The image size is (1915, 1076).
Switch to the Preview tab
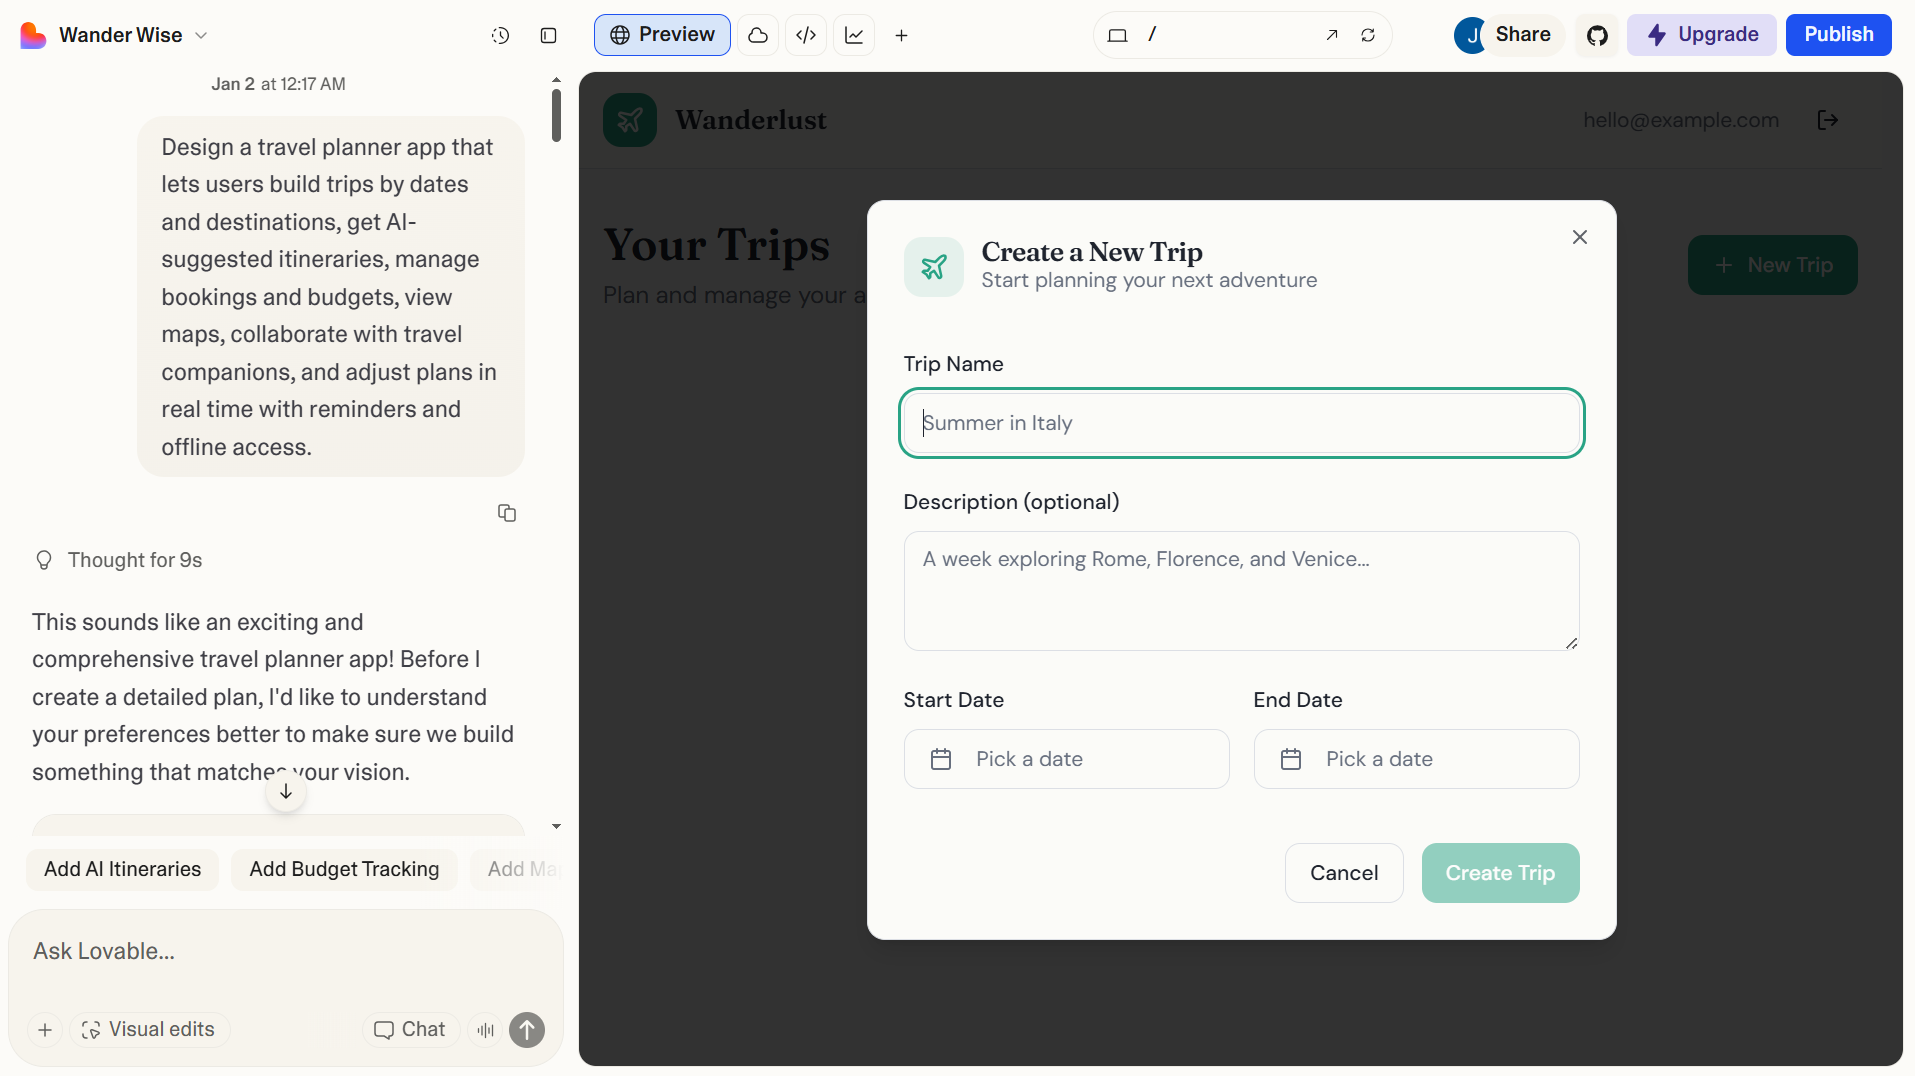(x=662, y=35)
